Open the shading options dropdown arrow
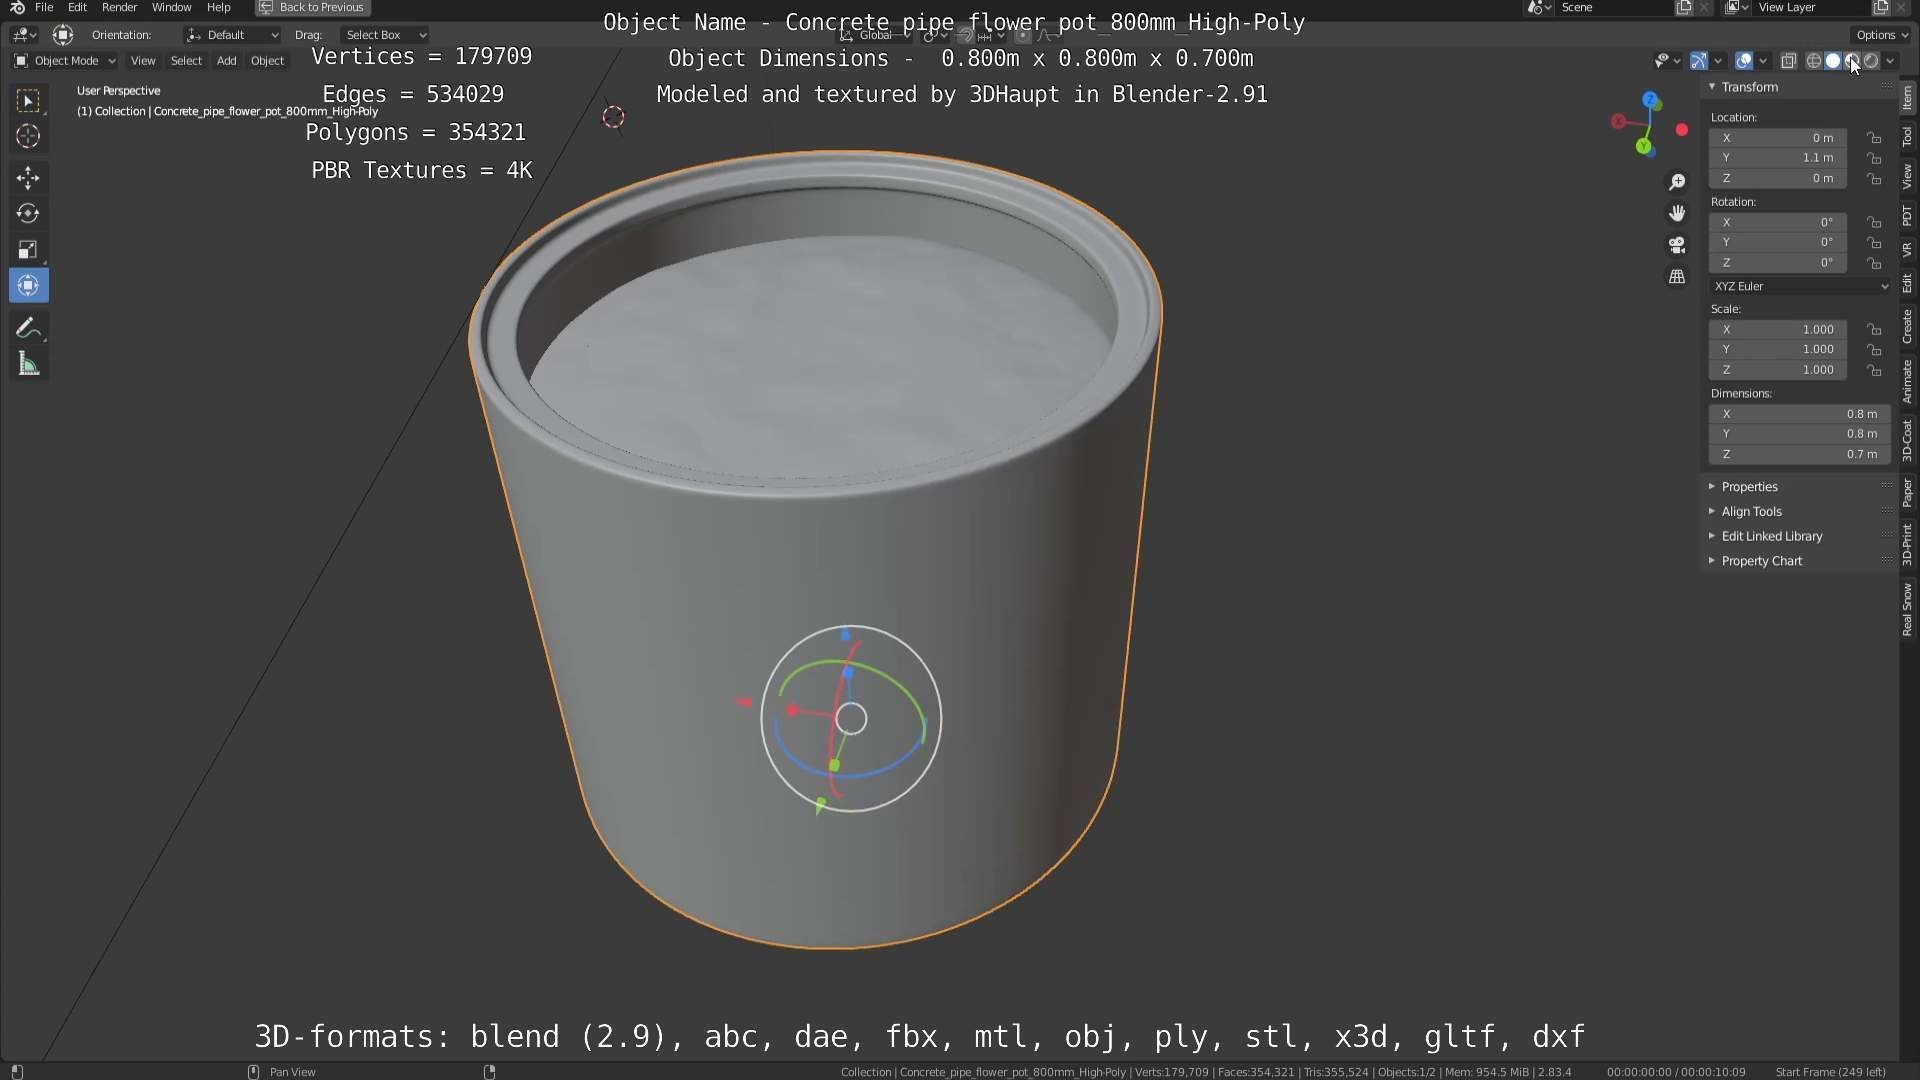The image size is (1920, 1080). tap(1890, 61)
